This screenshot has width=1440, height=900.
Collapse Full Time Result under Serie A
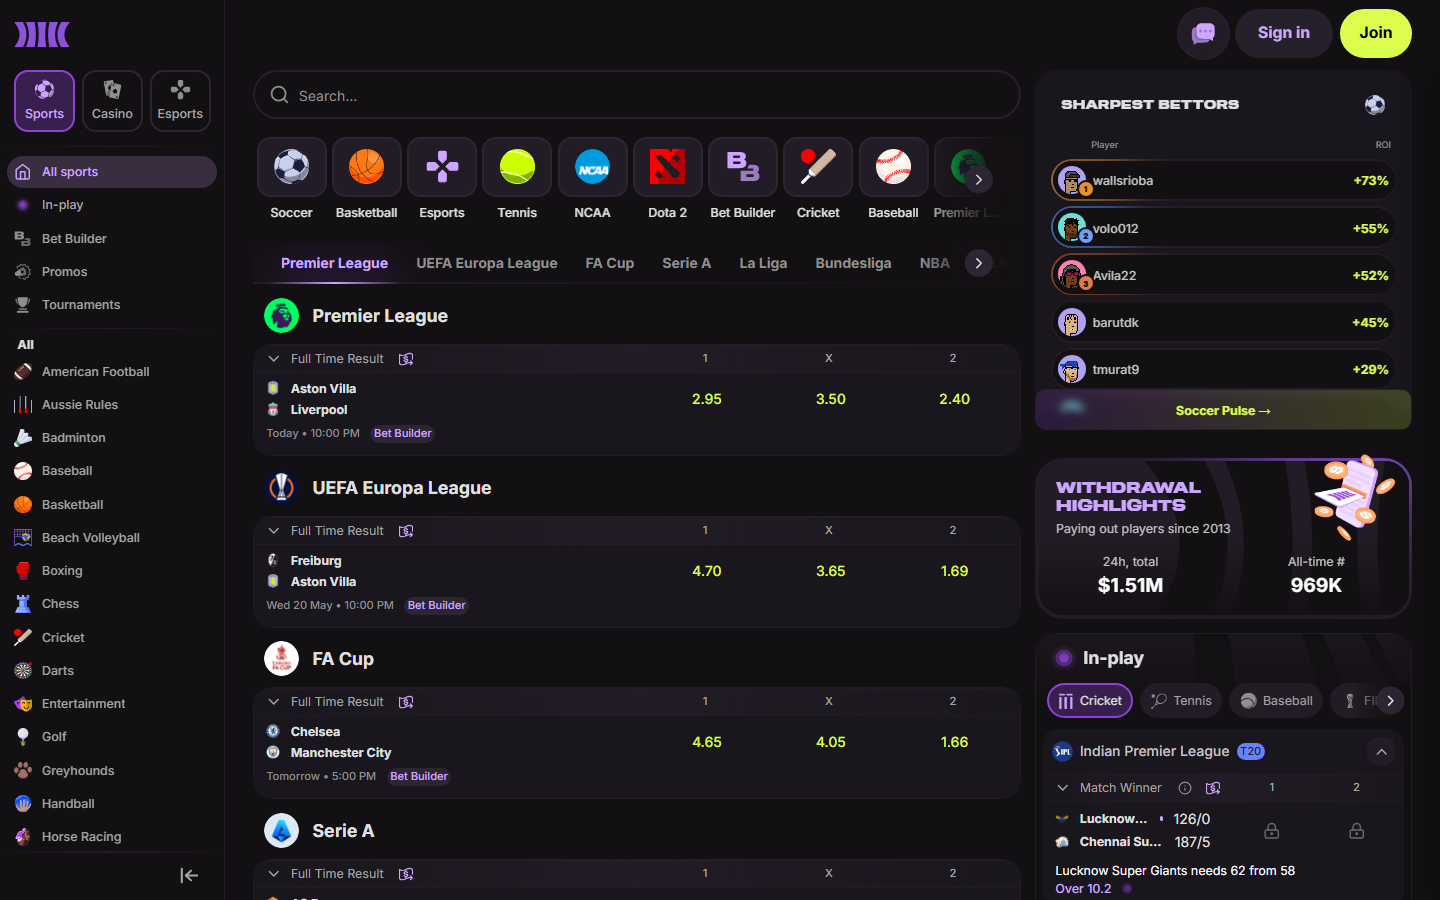click(273, 874)
